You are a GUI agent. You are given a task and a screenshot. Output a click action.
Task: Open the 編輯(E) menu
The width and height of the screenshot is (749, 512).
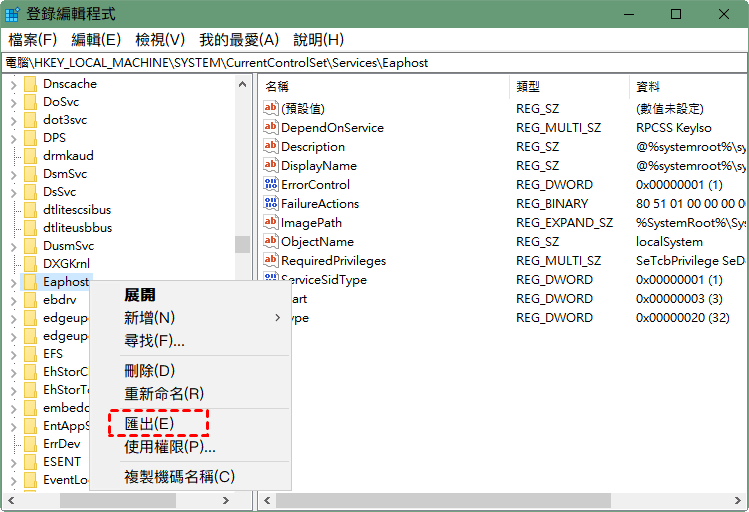pos(96,40)
